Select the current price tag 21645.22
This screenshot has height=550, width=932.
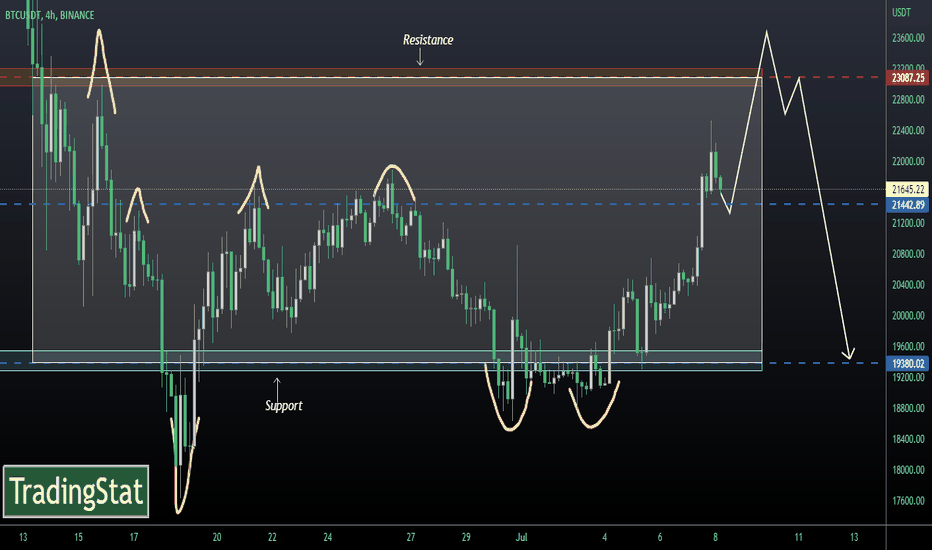[x=908, y=190]
